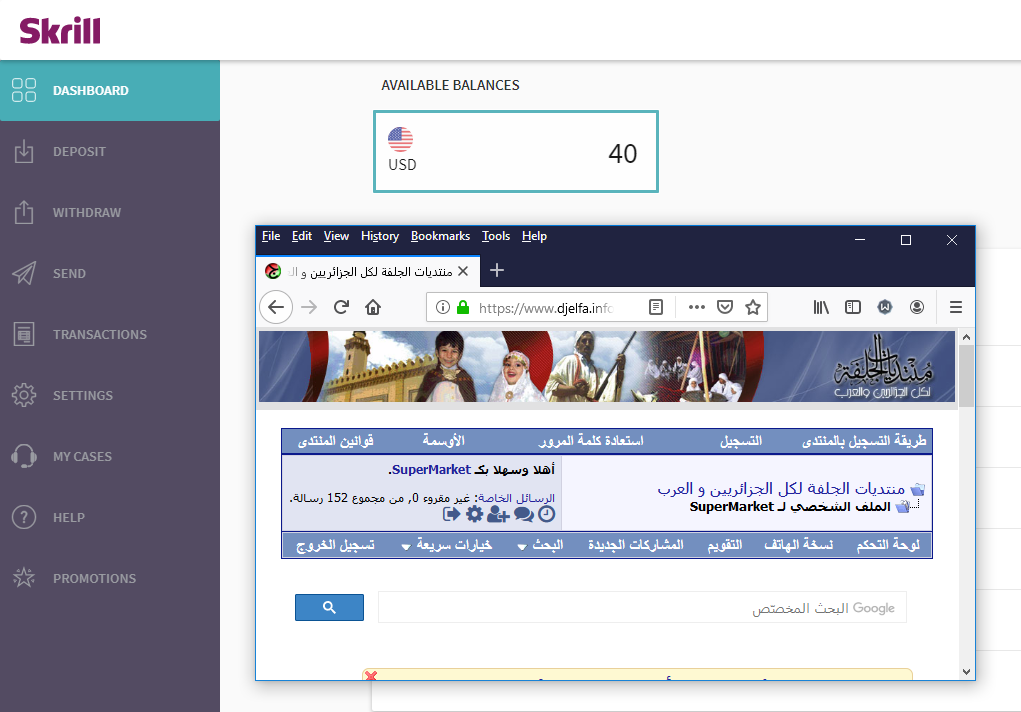
Task: Click the forum header banner image
Action: 607,366
